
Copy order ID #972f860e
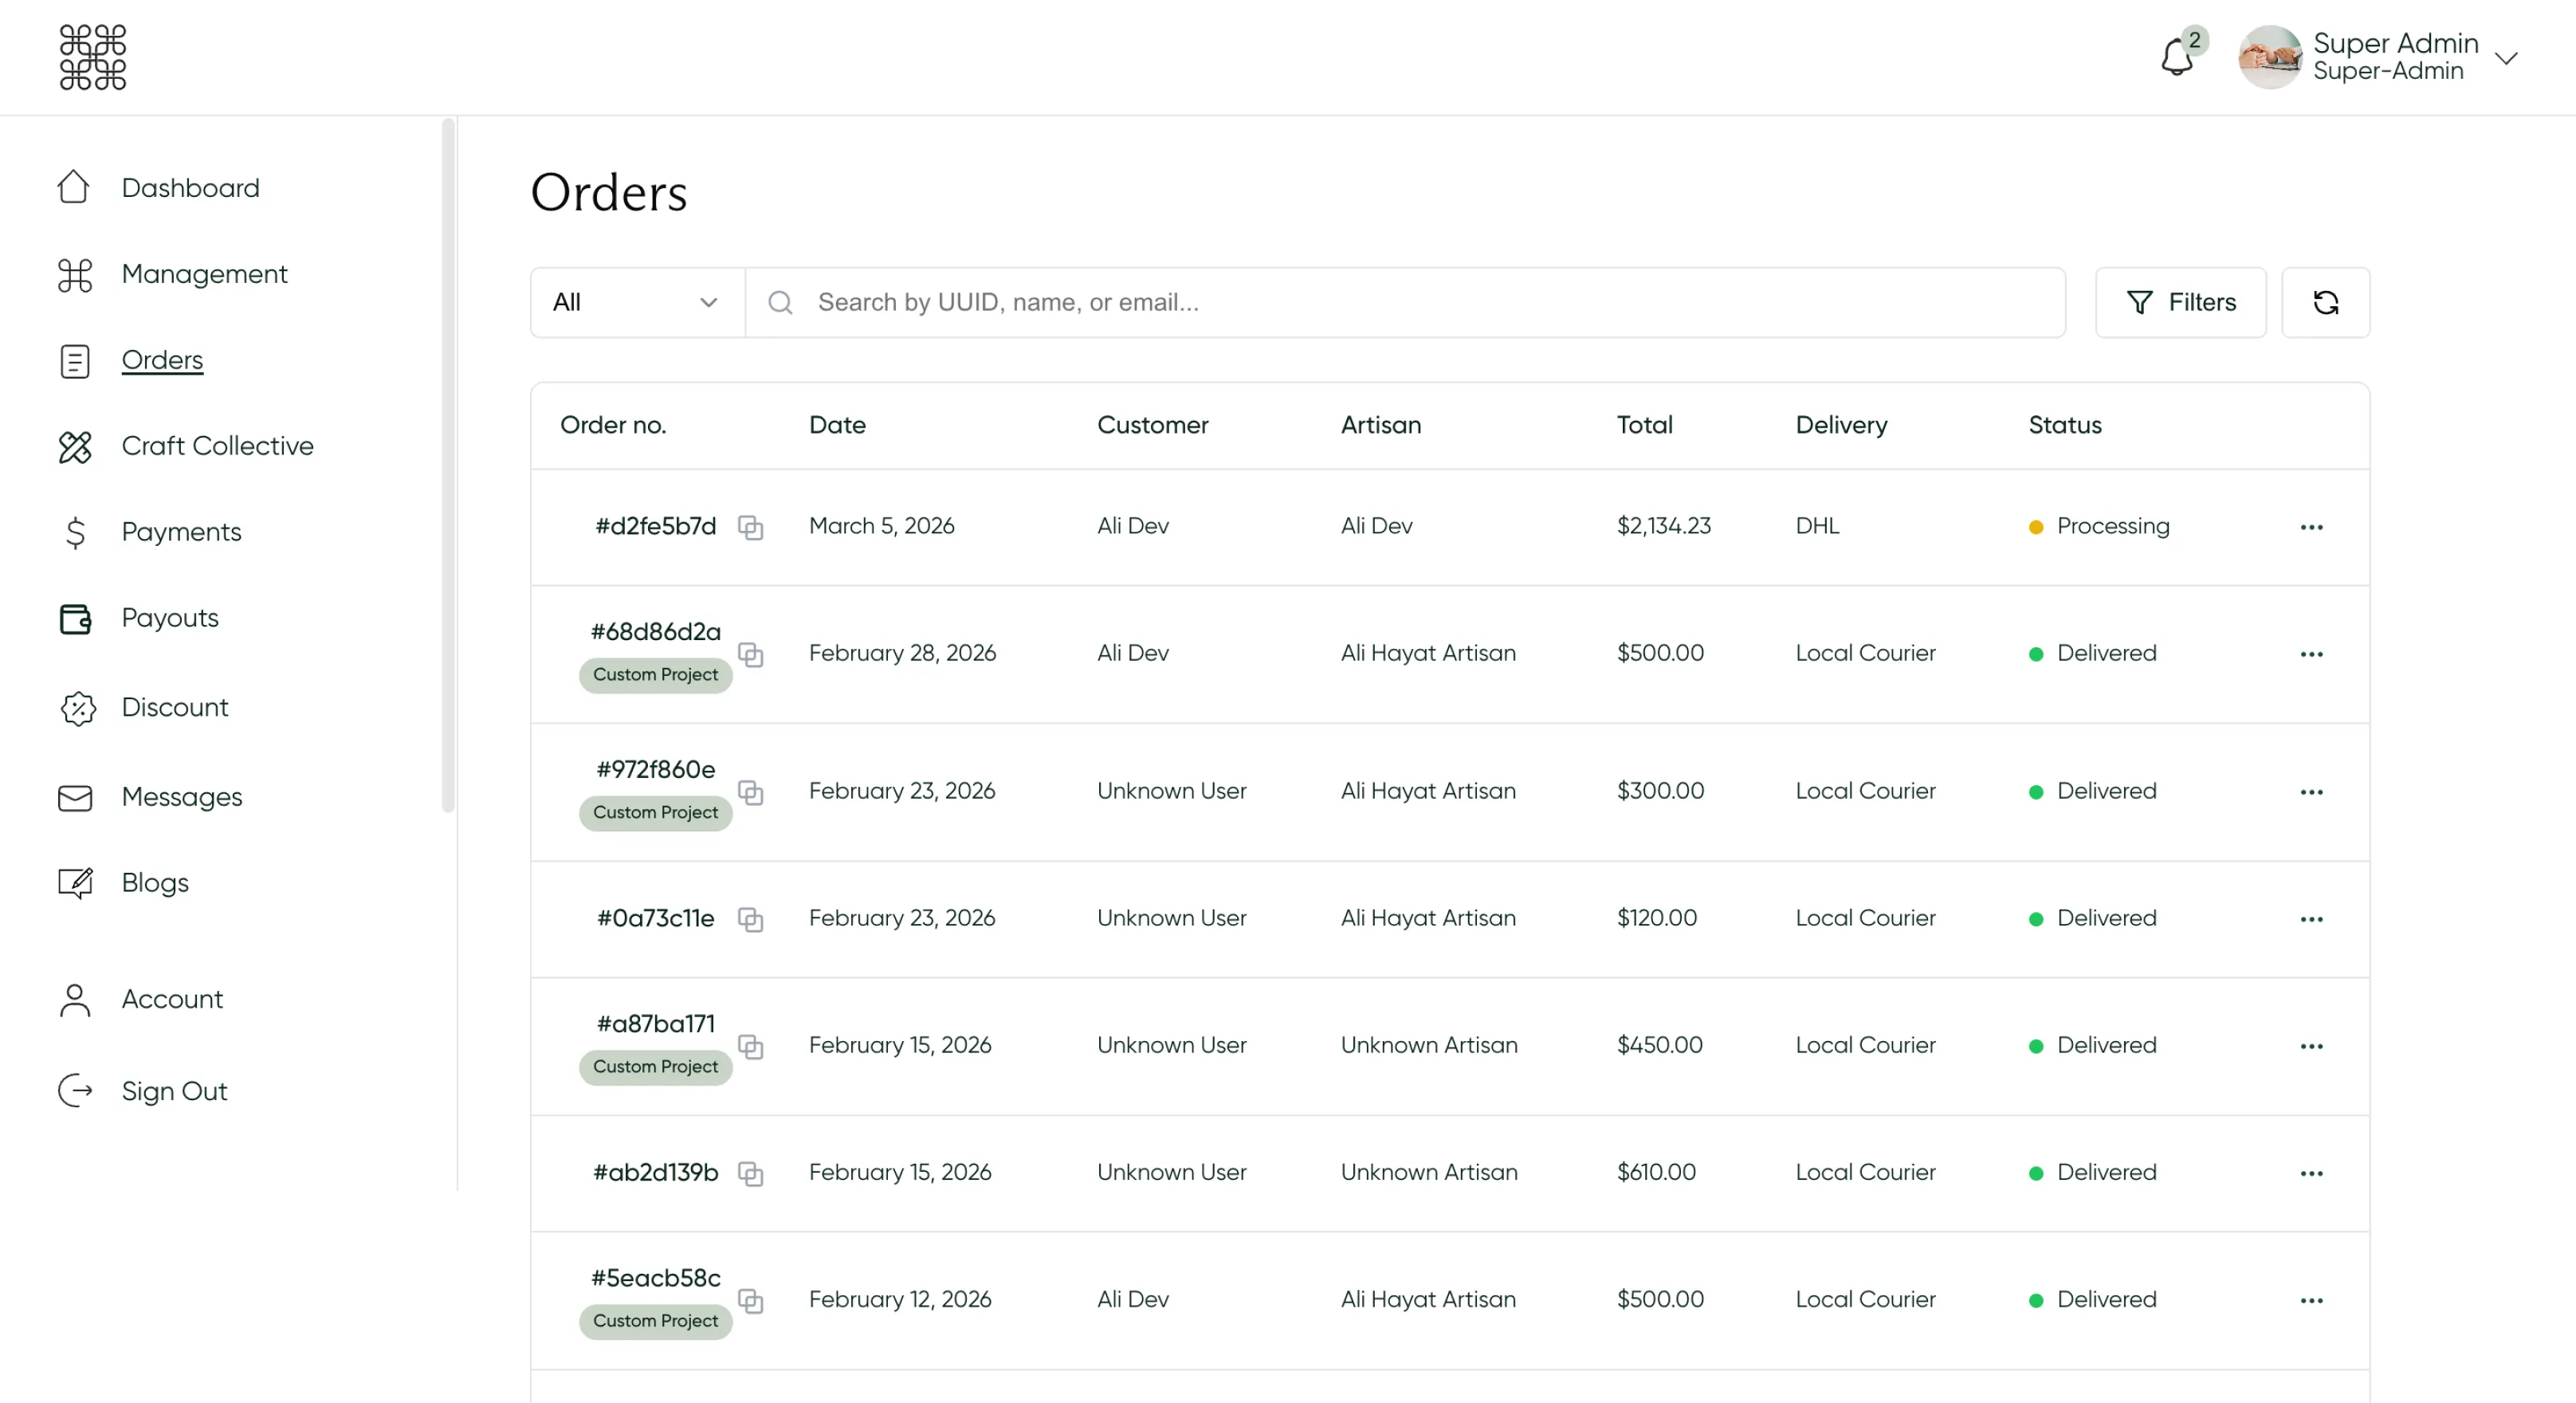(x=750, y=792)
